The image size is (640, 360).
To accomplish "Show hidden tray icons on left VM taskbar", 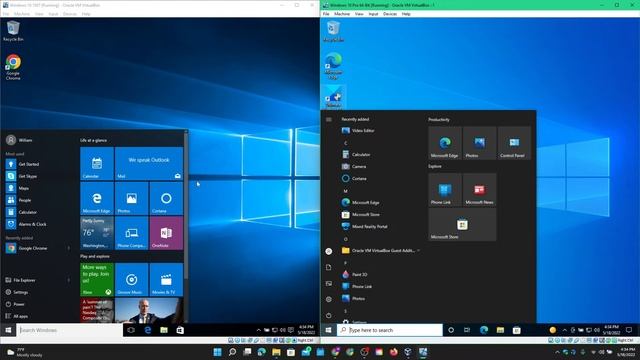I will (x=258, y=330).
